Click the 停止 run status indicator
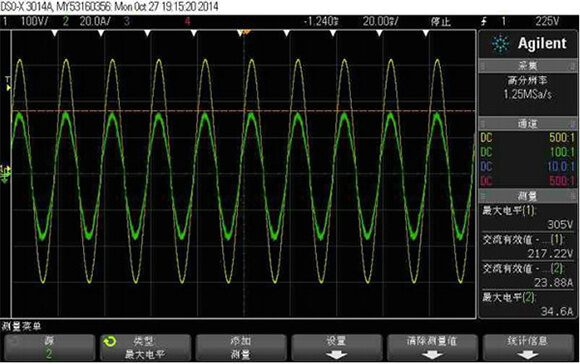580x364 pixels. (440, 22)
